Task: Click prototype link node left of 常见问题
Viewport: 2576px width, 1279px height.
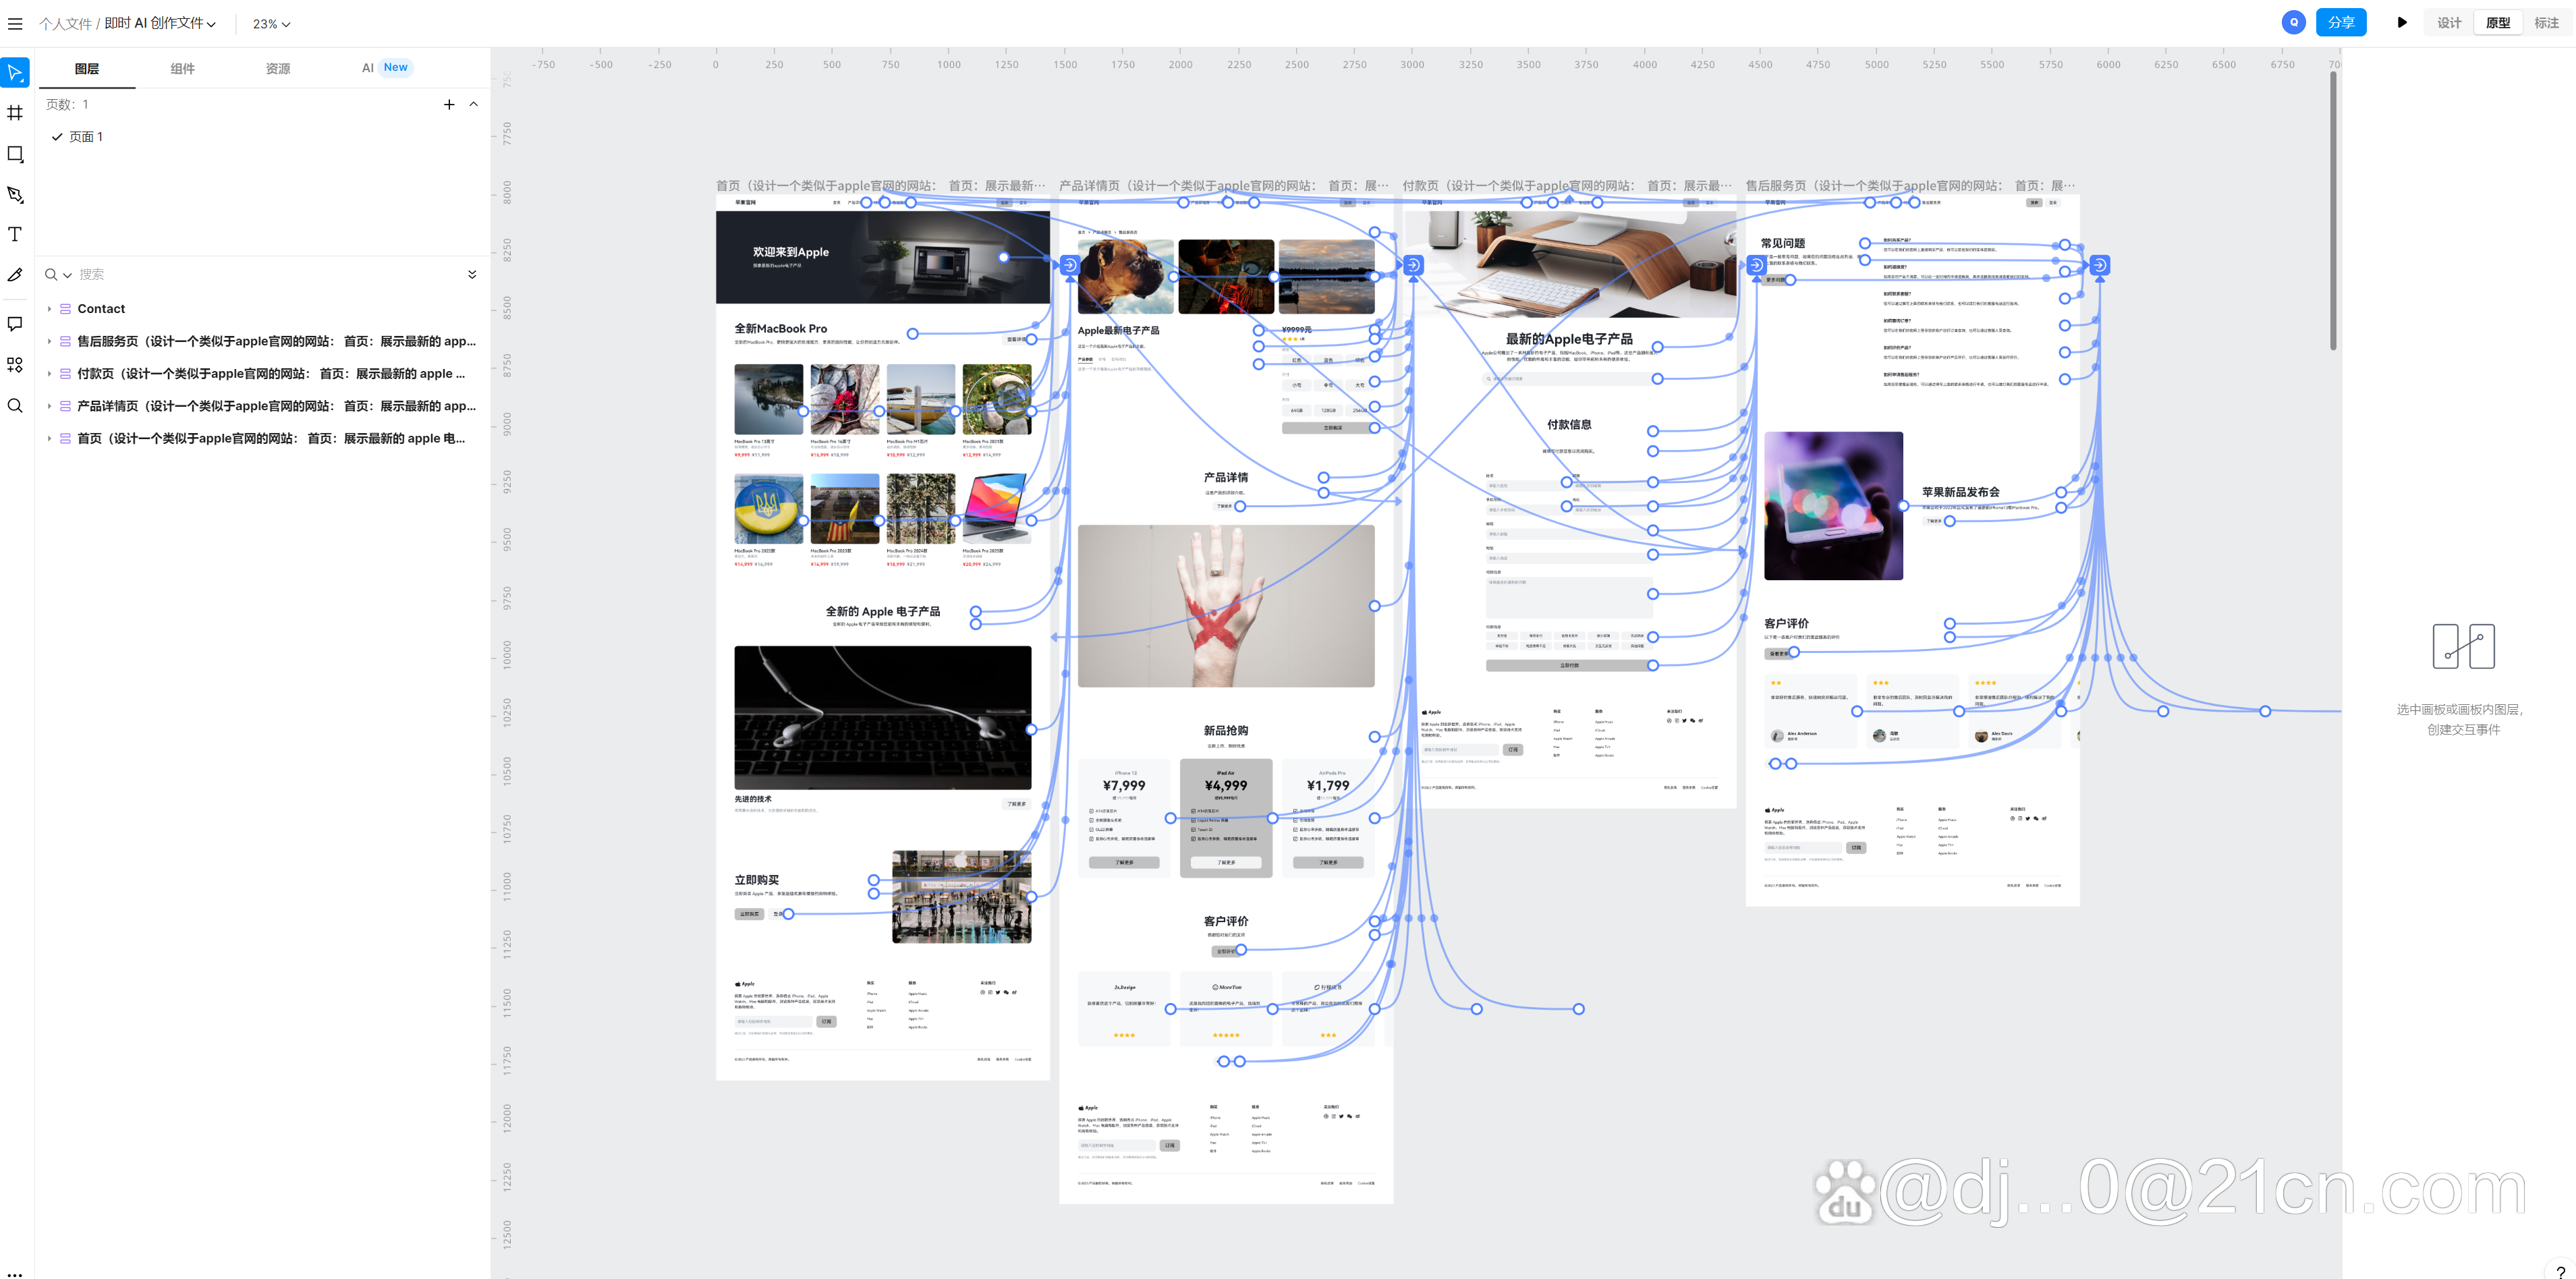Action: [1756, 265]
